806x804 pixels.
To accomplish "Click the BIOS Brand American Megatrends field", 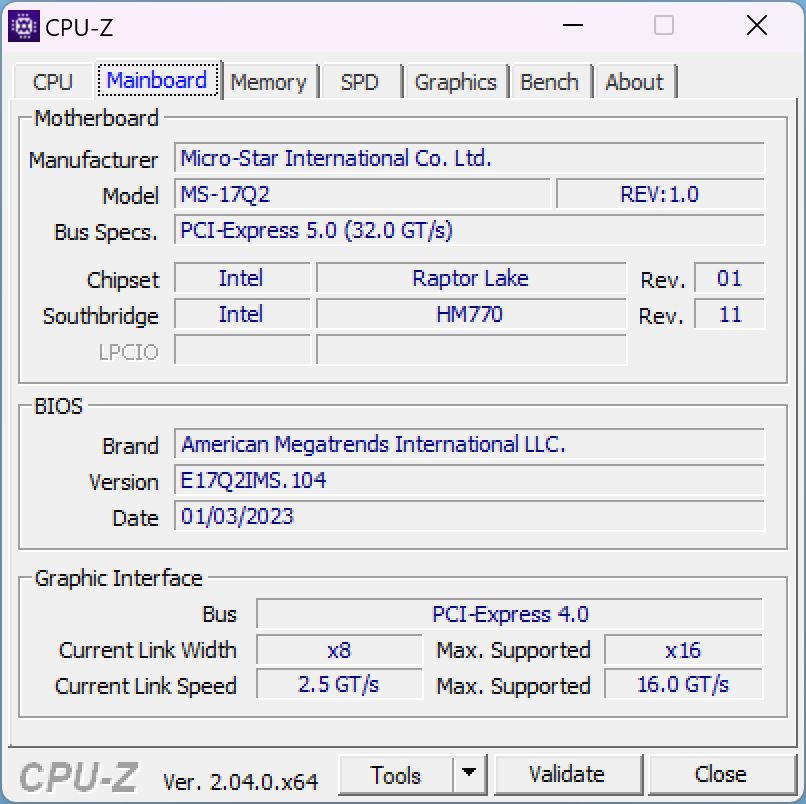I will (x=469, y=444).
